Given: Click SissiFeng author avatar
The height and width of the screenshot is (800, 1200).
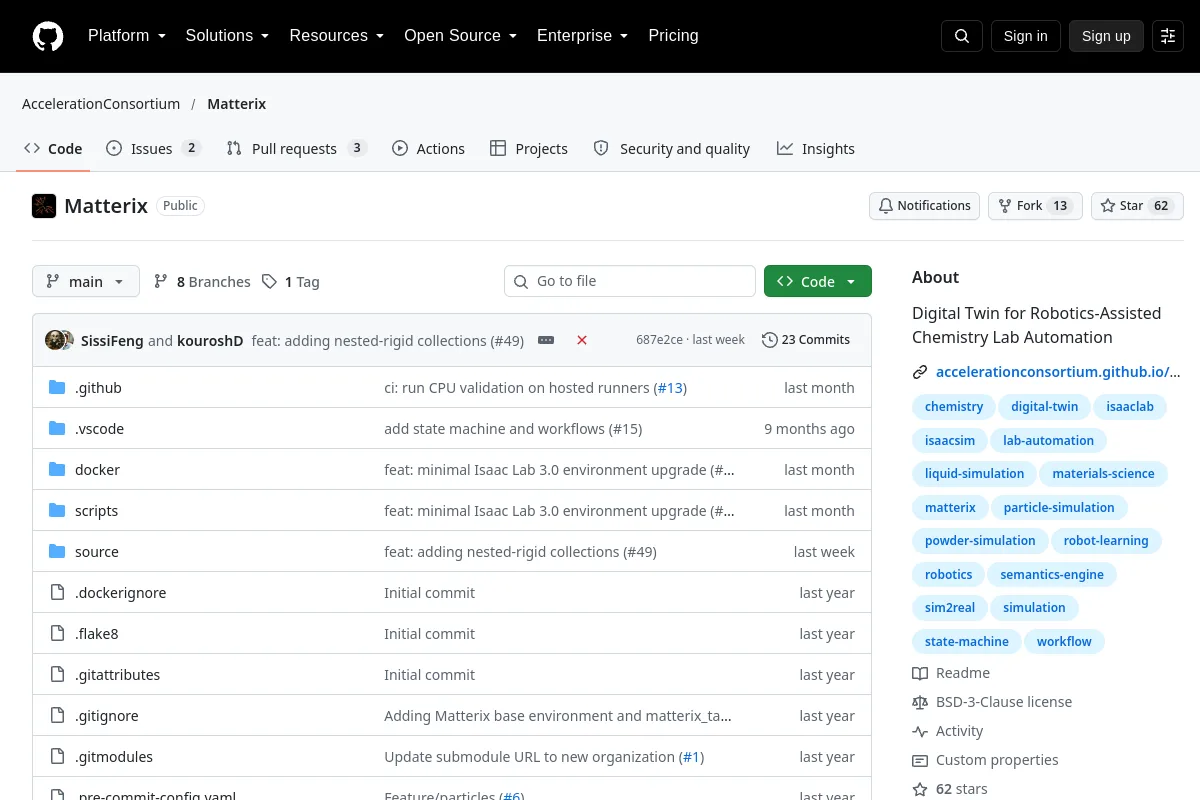Looking at the screenshot, I should (54, 340).
